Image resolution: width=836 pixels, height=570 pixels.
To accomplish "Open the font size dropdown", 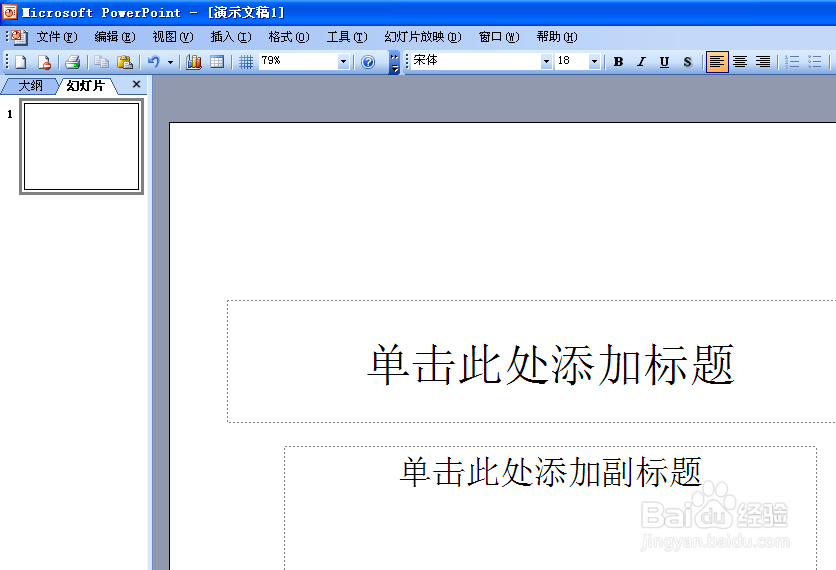I will (x=594, y=62).
